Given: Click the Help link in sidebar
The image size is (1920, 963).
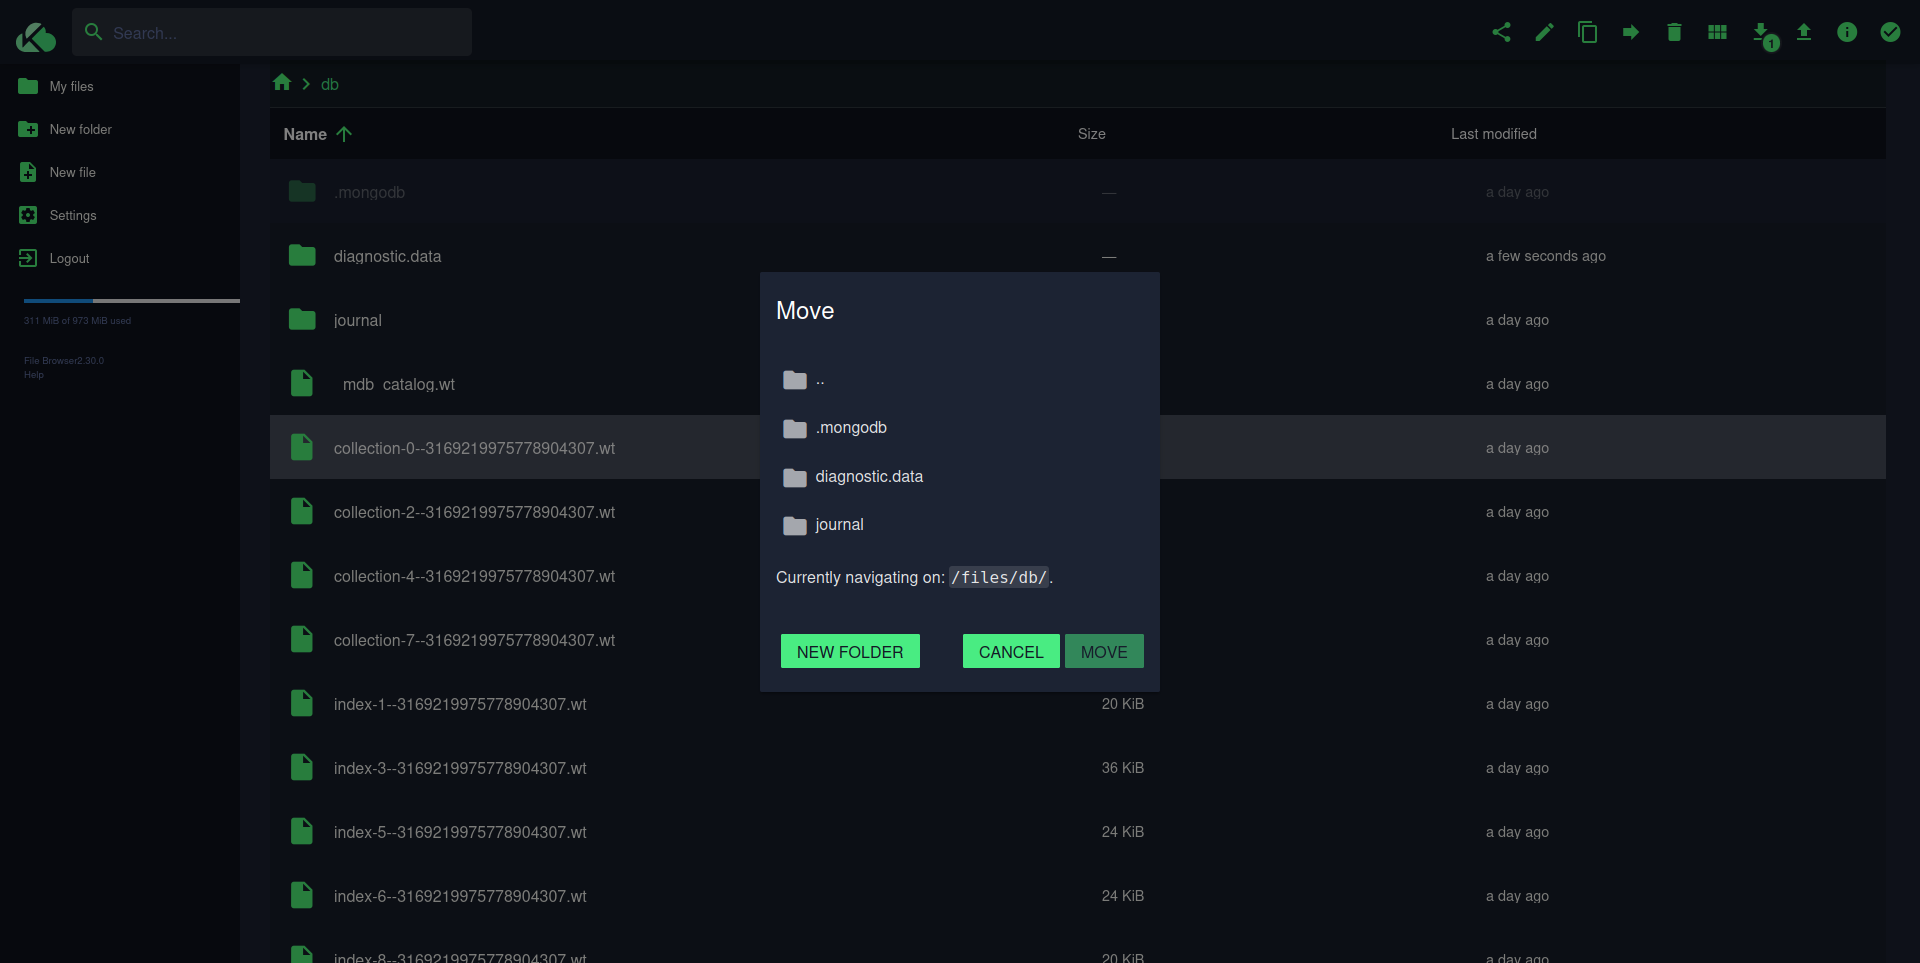Looking at the screenshot, I should click(x=34, y=375).
